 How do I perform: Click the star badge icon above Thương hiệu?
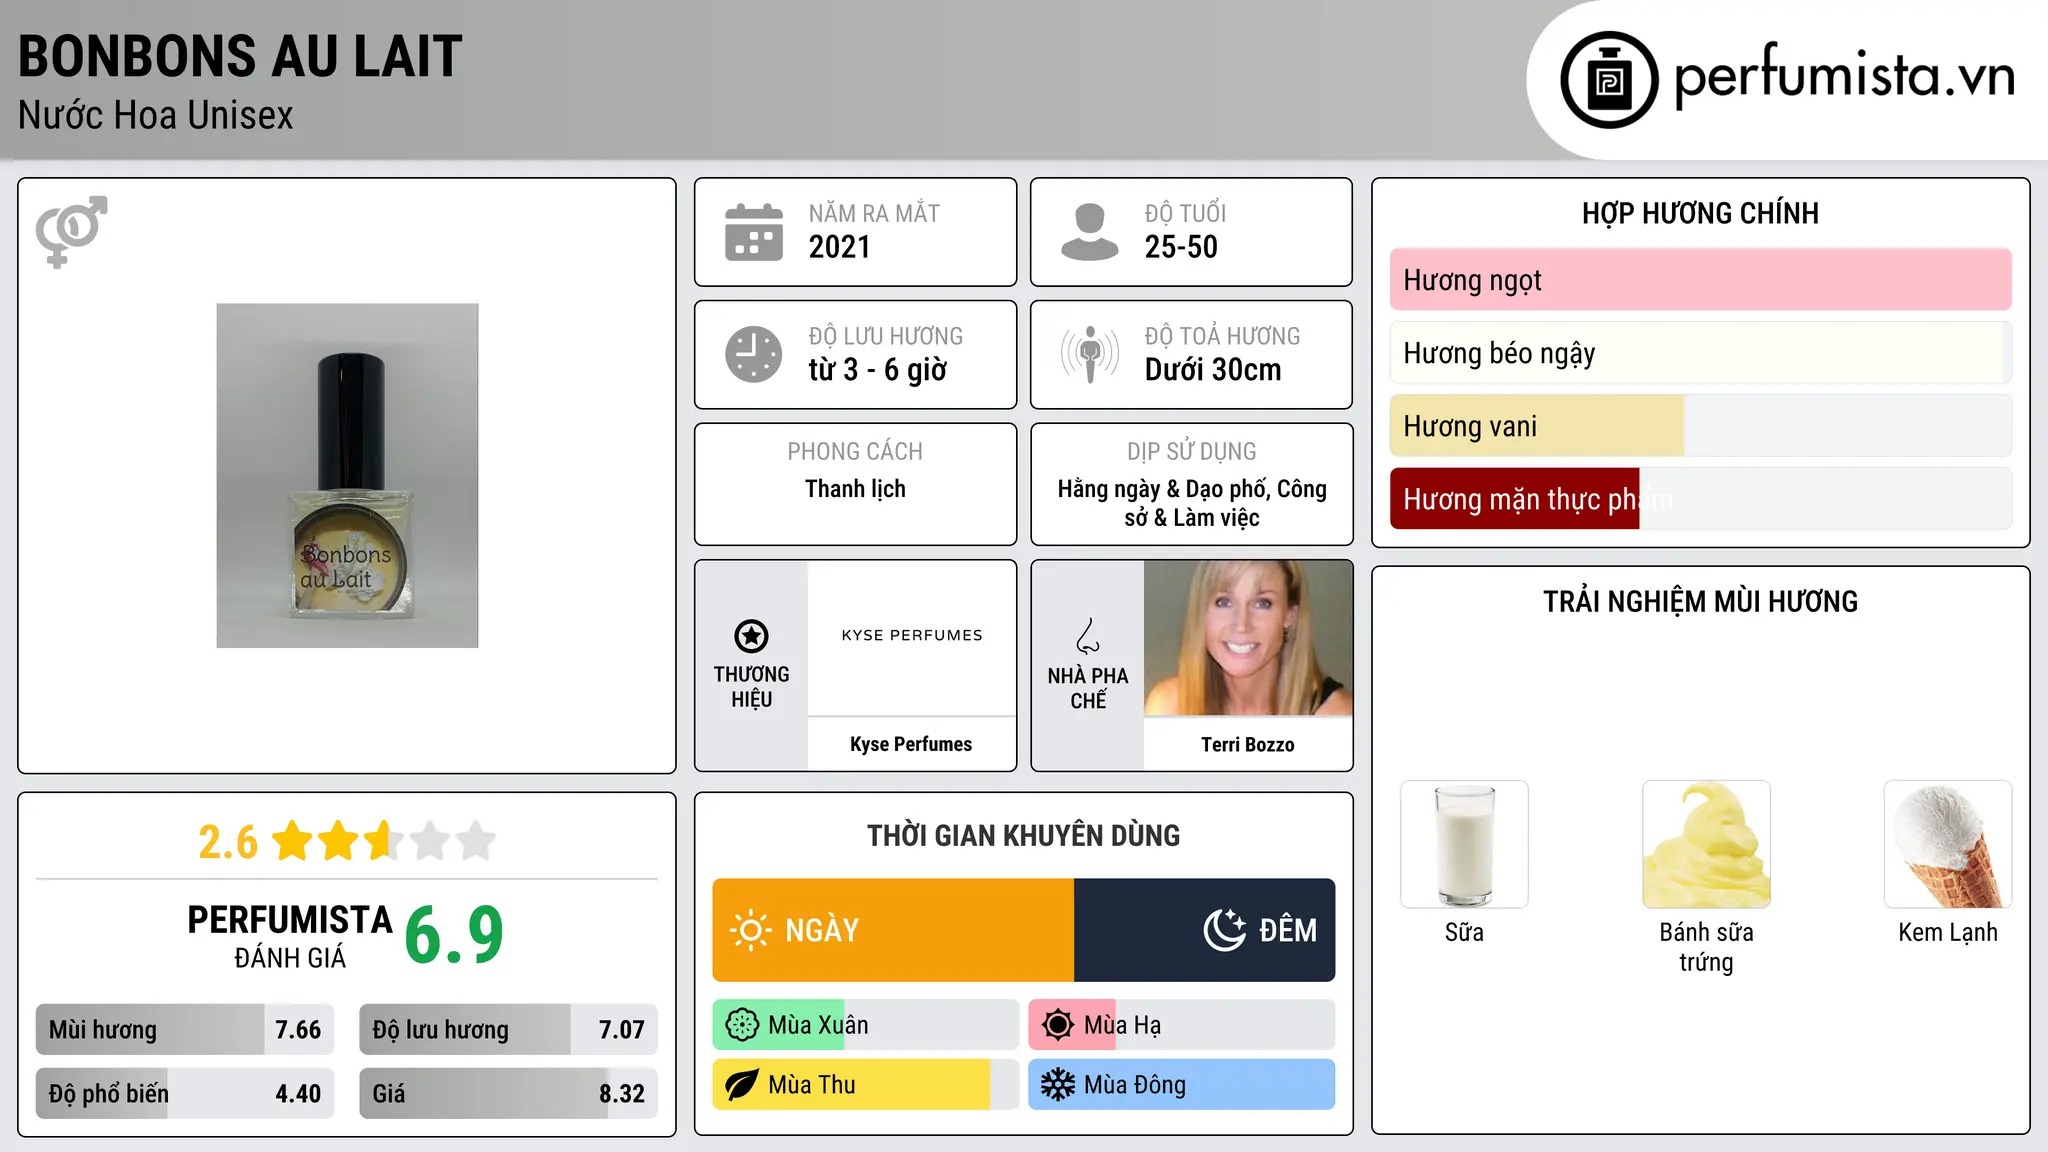pyautogui.click(x=752, y=636)
